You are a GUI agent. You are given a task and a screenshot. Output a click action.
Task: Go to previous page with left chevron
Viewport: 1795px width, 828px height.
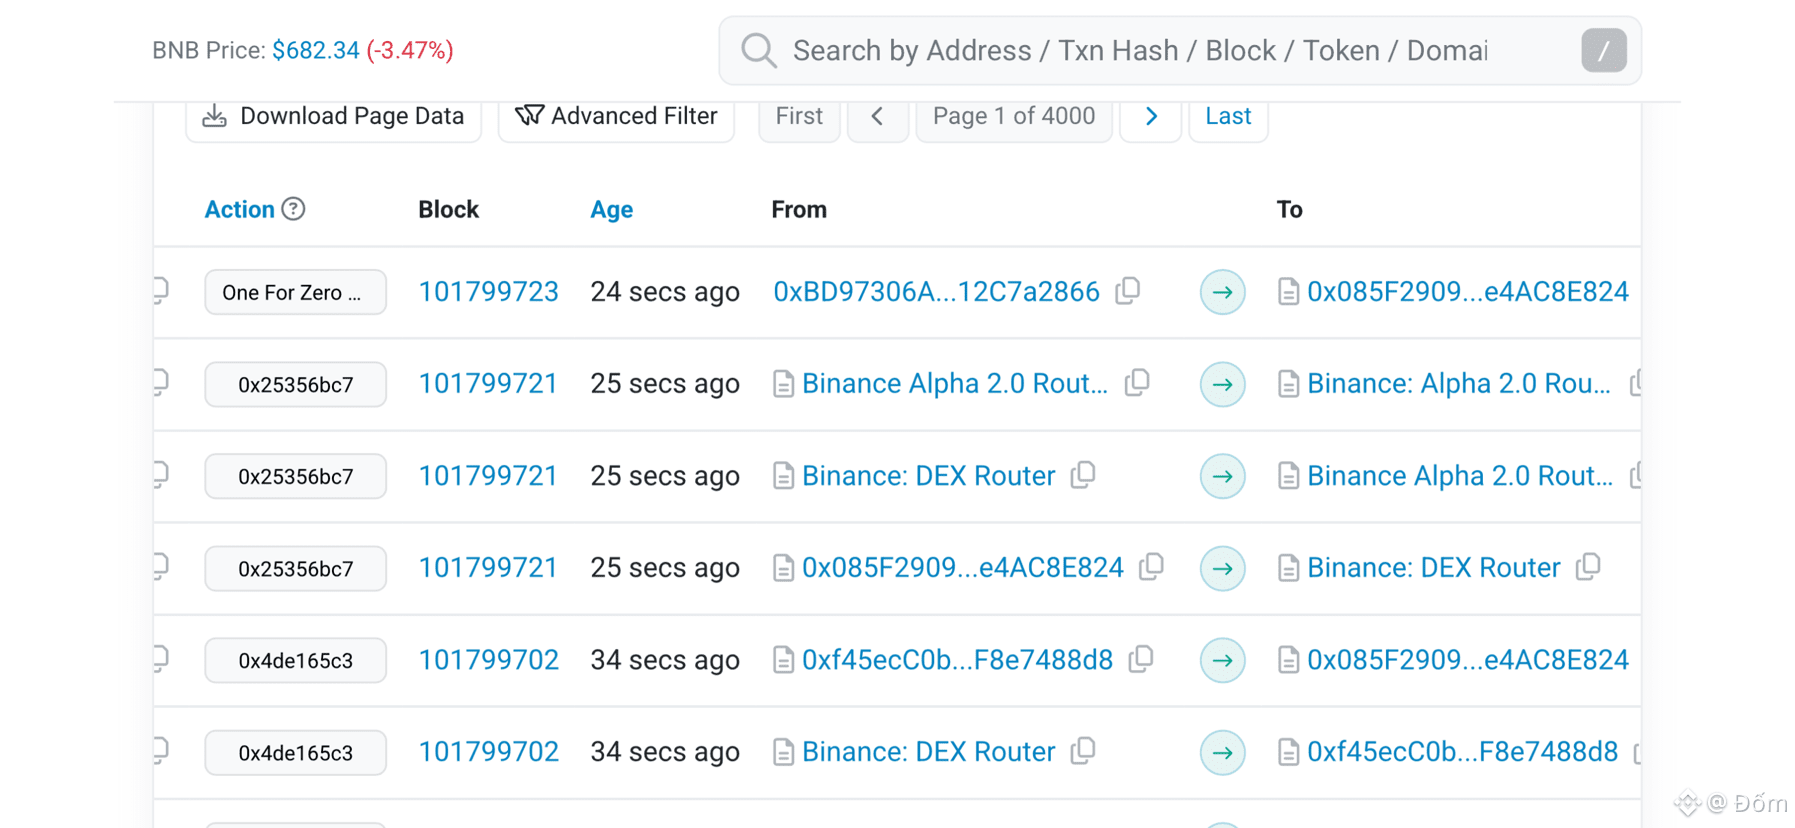877,116
